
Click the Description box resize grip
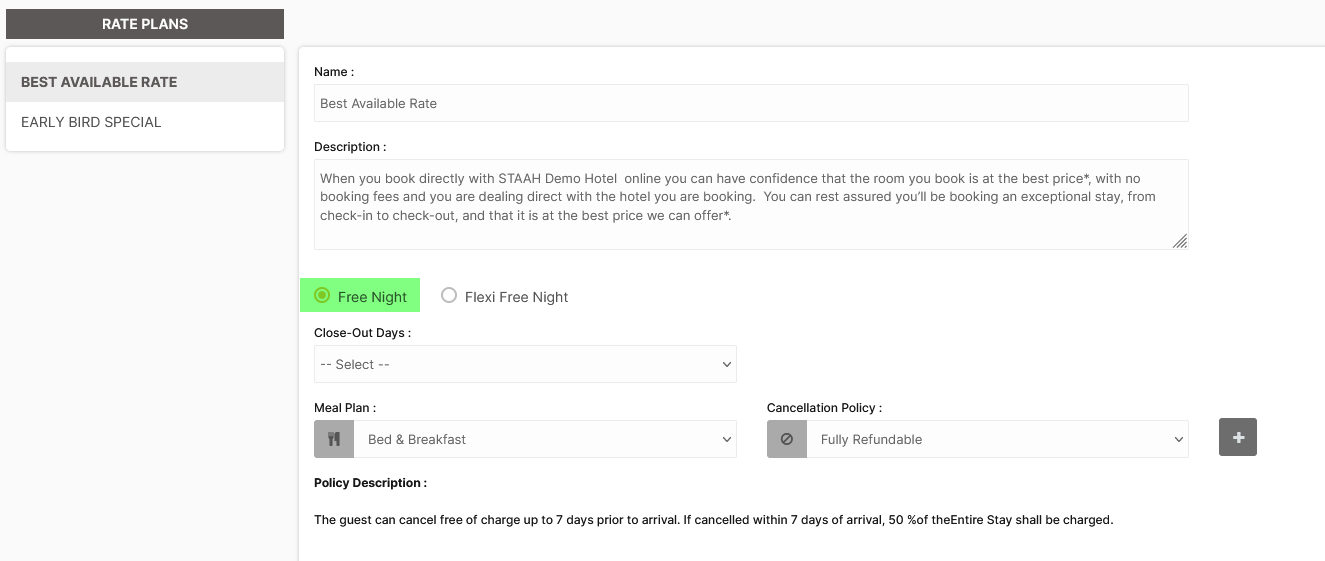1180,241
